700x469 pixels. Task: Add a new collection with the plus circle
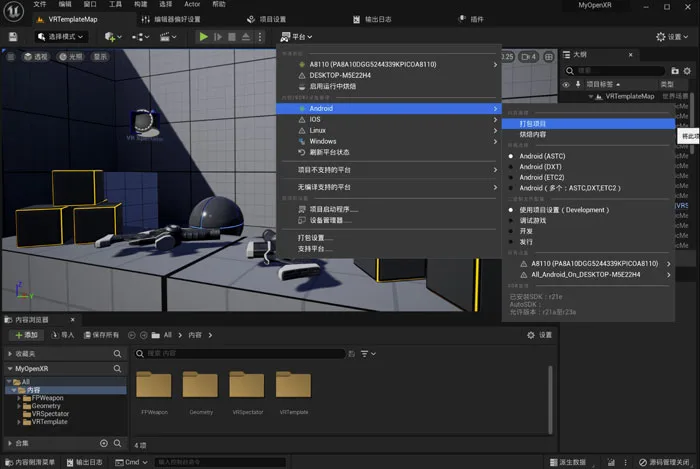104,443
